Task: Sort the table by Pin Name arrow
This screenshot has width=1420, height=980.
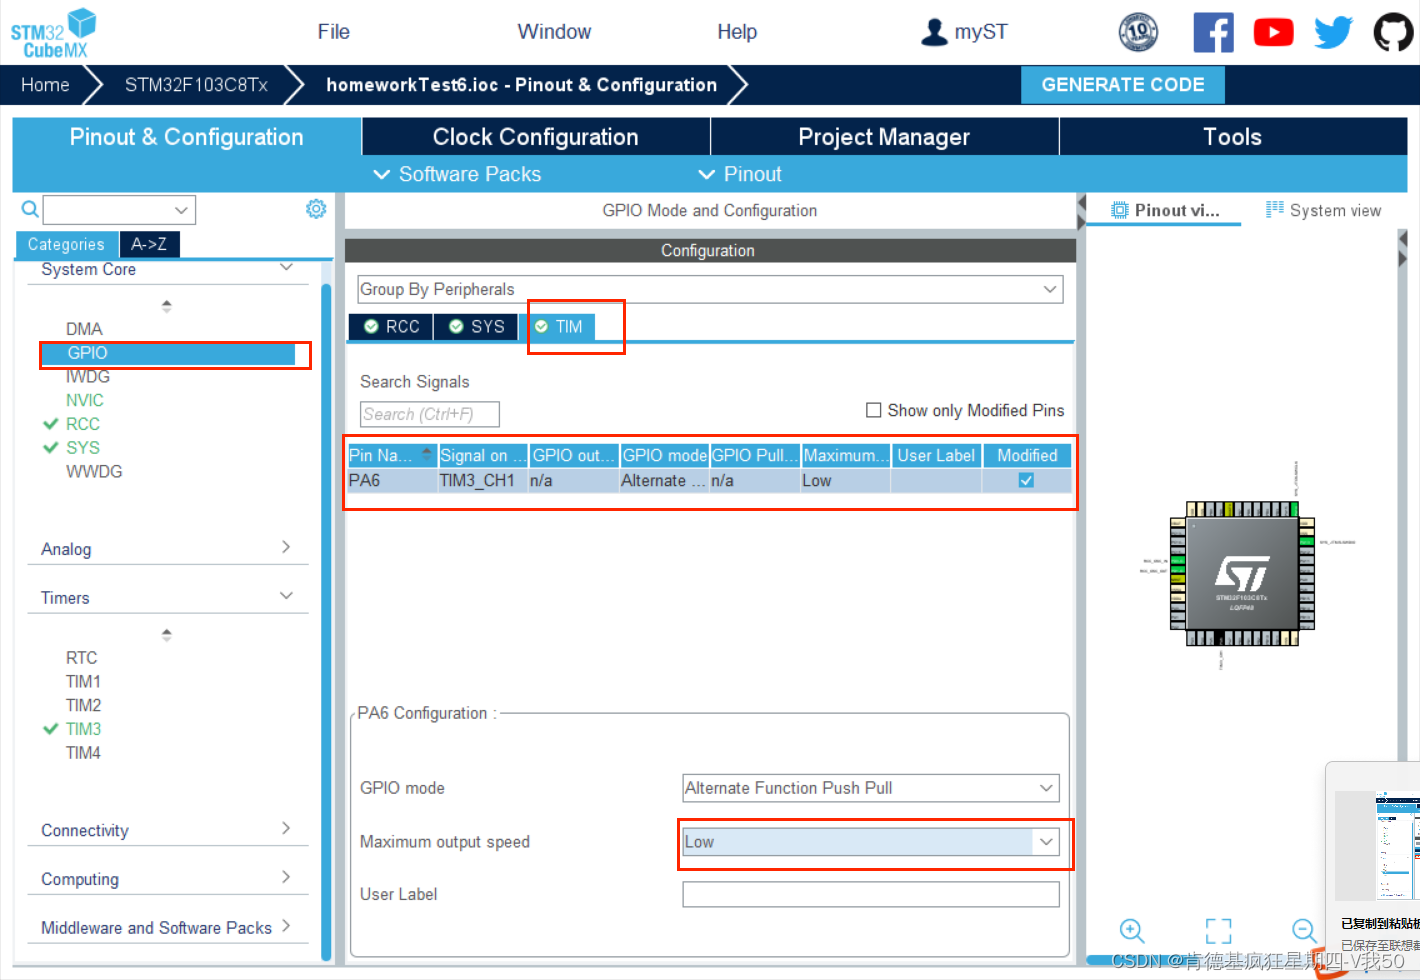Action: 427,454
